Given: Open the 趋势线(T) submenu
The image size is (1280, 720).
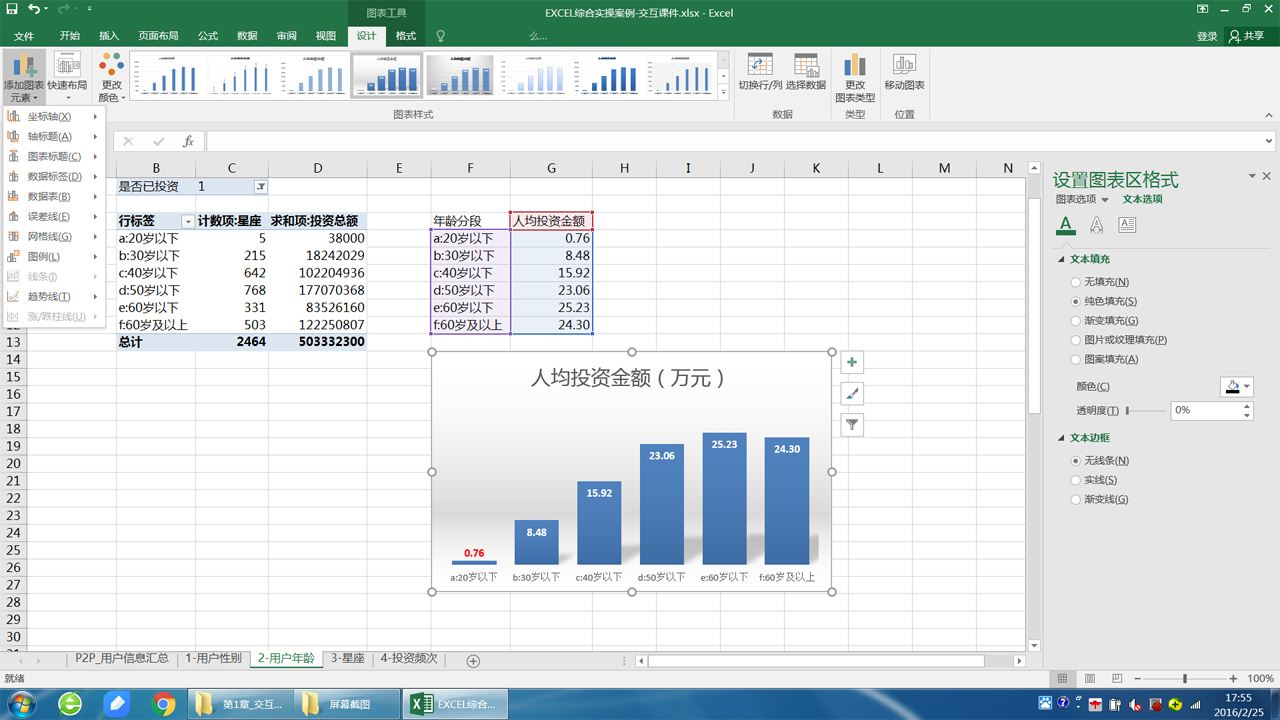Looking at the screenshot, I should (x=55, y=296).
